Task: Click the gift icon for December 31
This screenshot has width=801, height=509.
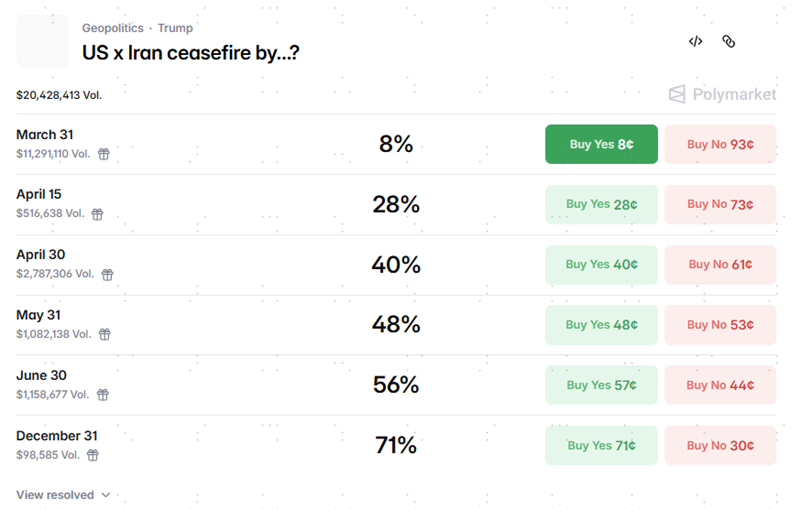Action: tap(93, 455)
